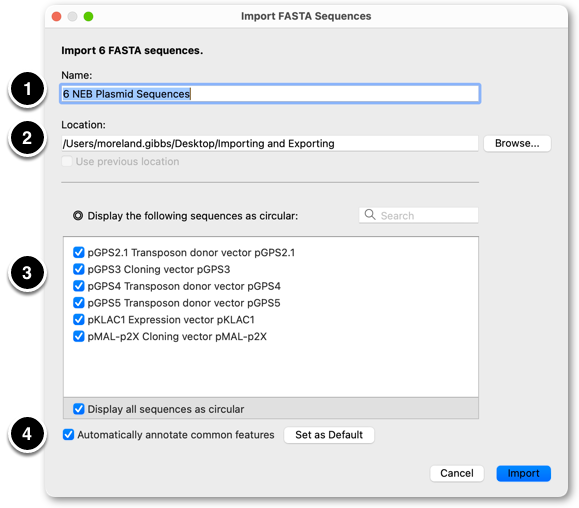Uncheck pGPS2.1 Transposon donor vector
579x508 pixels.
[79, 253]
